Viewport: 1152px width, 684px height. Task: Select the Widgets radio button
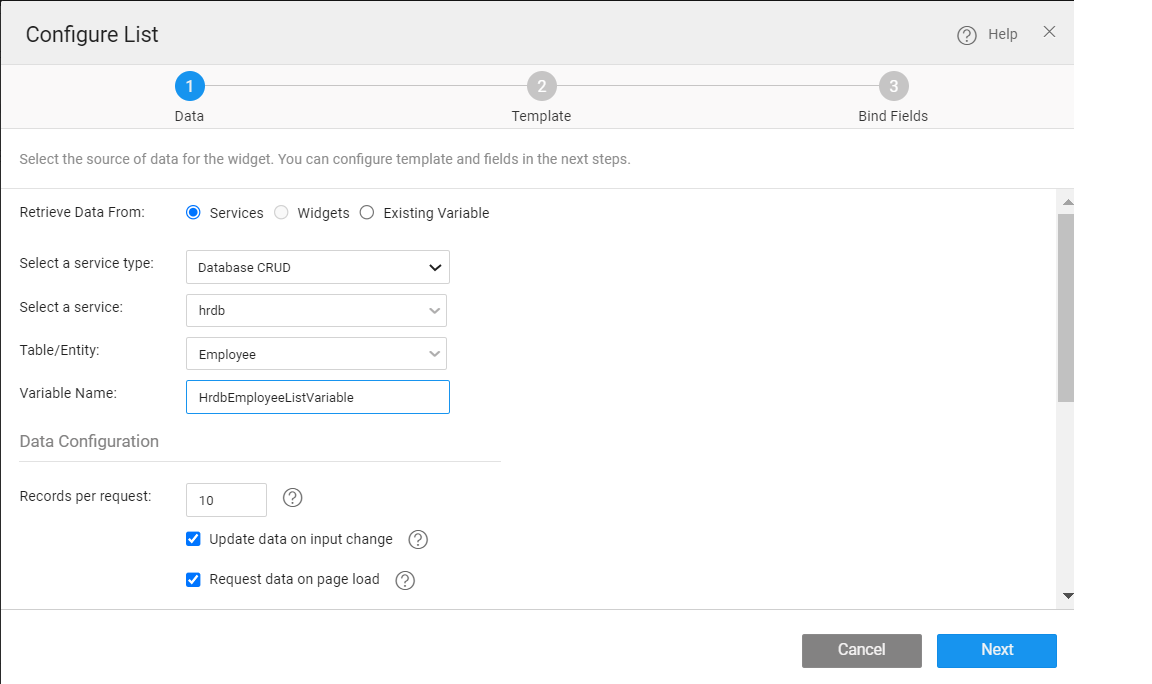click(281, 213)
